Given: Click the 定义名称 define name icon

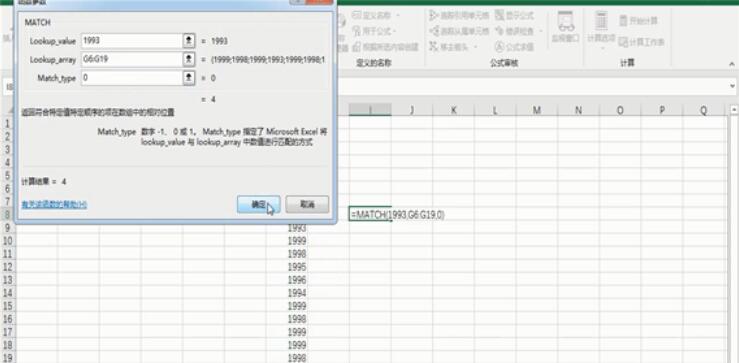Looking at the screenshot, I should [x=357, y=16].
